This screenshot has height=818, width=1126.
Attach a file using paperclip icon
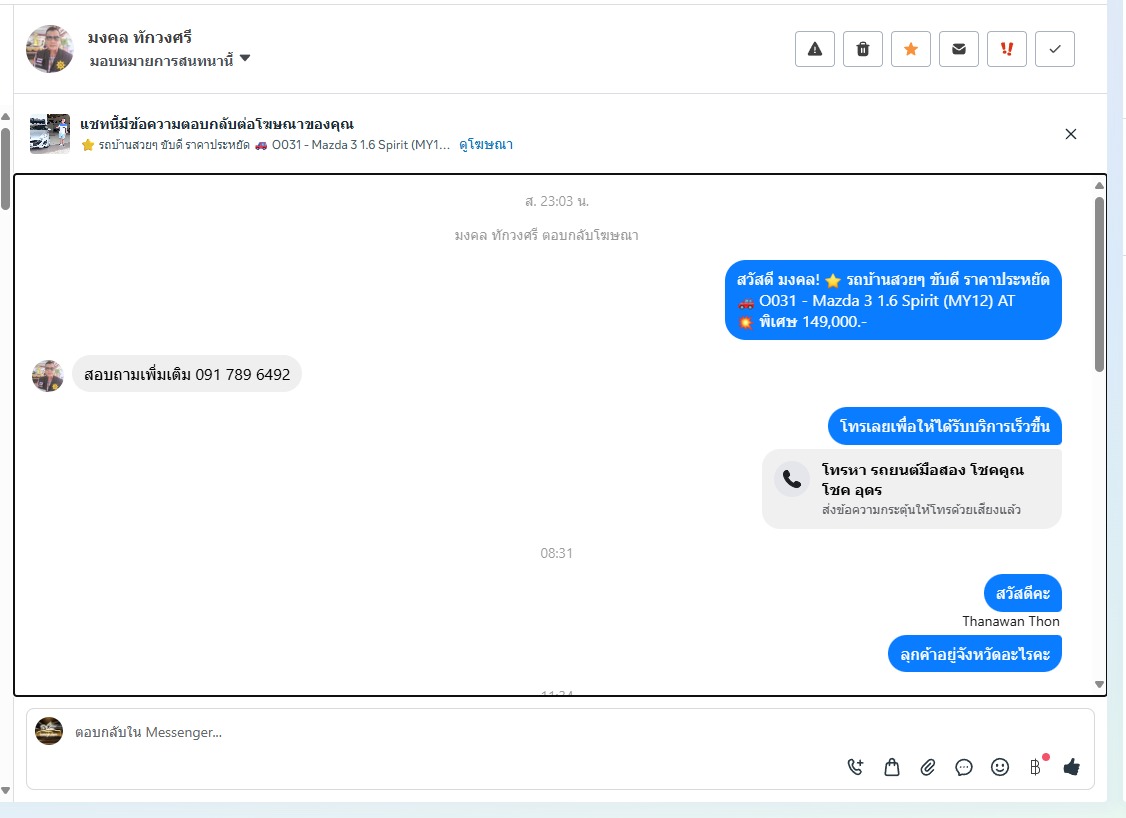[x=928, y=767]
